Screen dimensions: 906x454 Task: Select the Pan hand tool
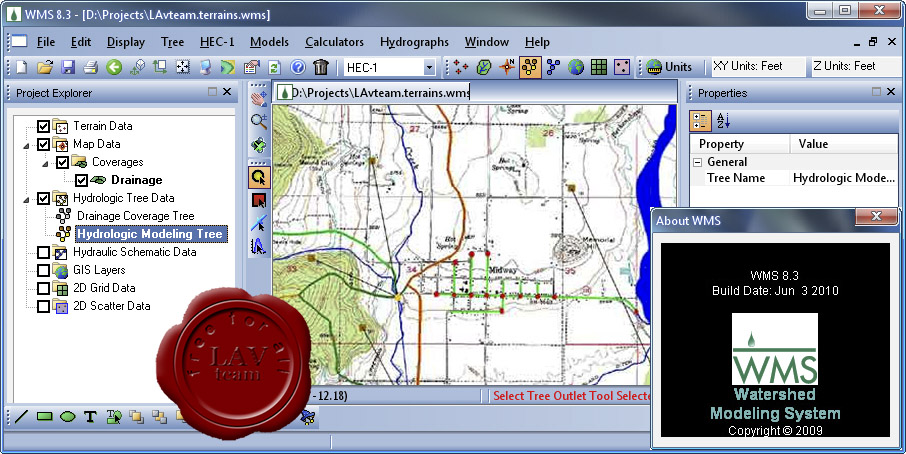coord(259,99)
